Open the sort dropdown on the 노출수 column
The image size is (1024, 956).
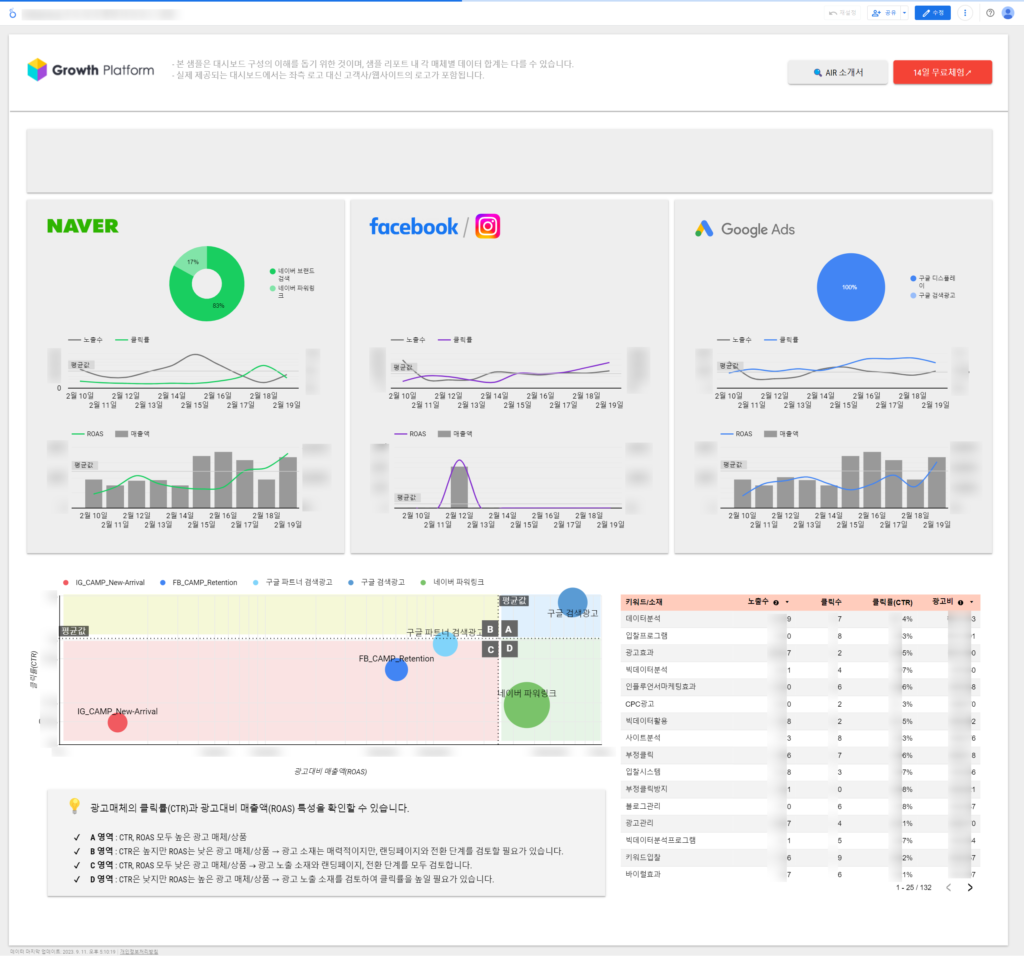tap(787, 601)
